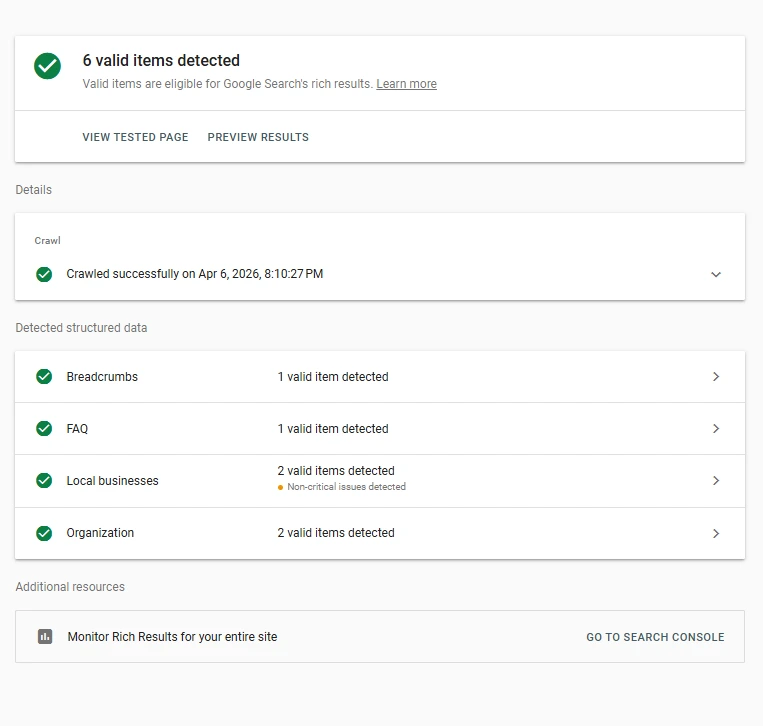Click the '6 valid items detected' heading
This screenshot has height=726, width=763.
161,60
